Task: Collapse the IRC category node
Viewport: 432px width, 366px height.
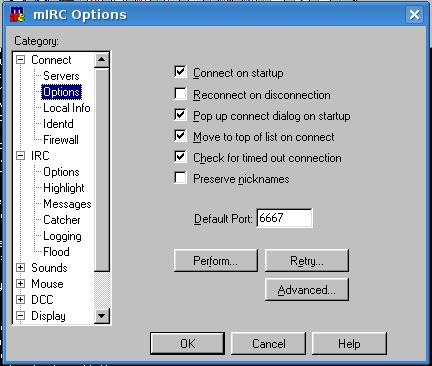Action: [21, 156]
